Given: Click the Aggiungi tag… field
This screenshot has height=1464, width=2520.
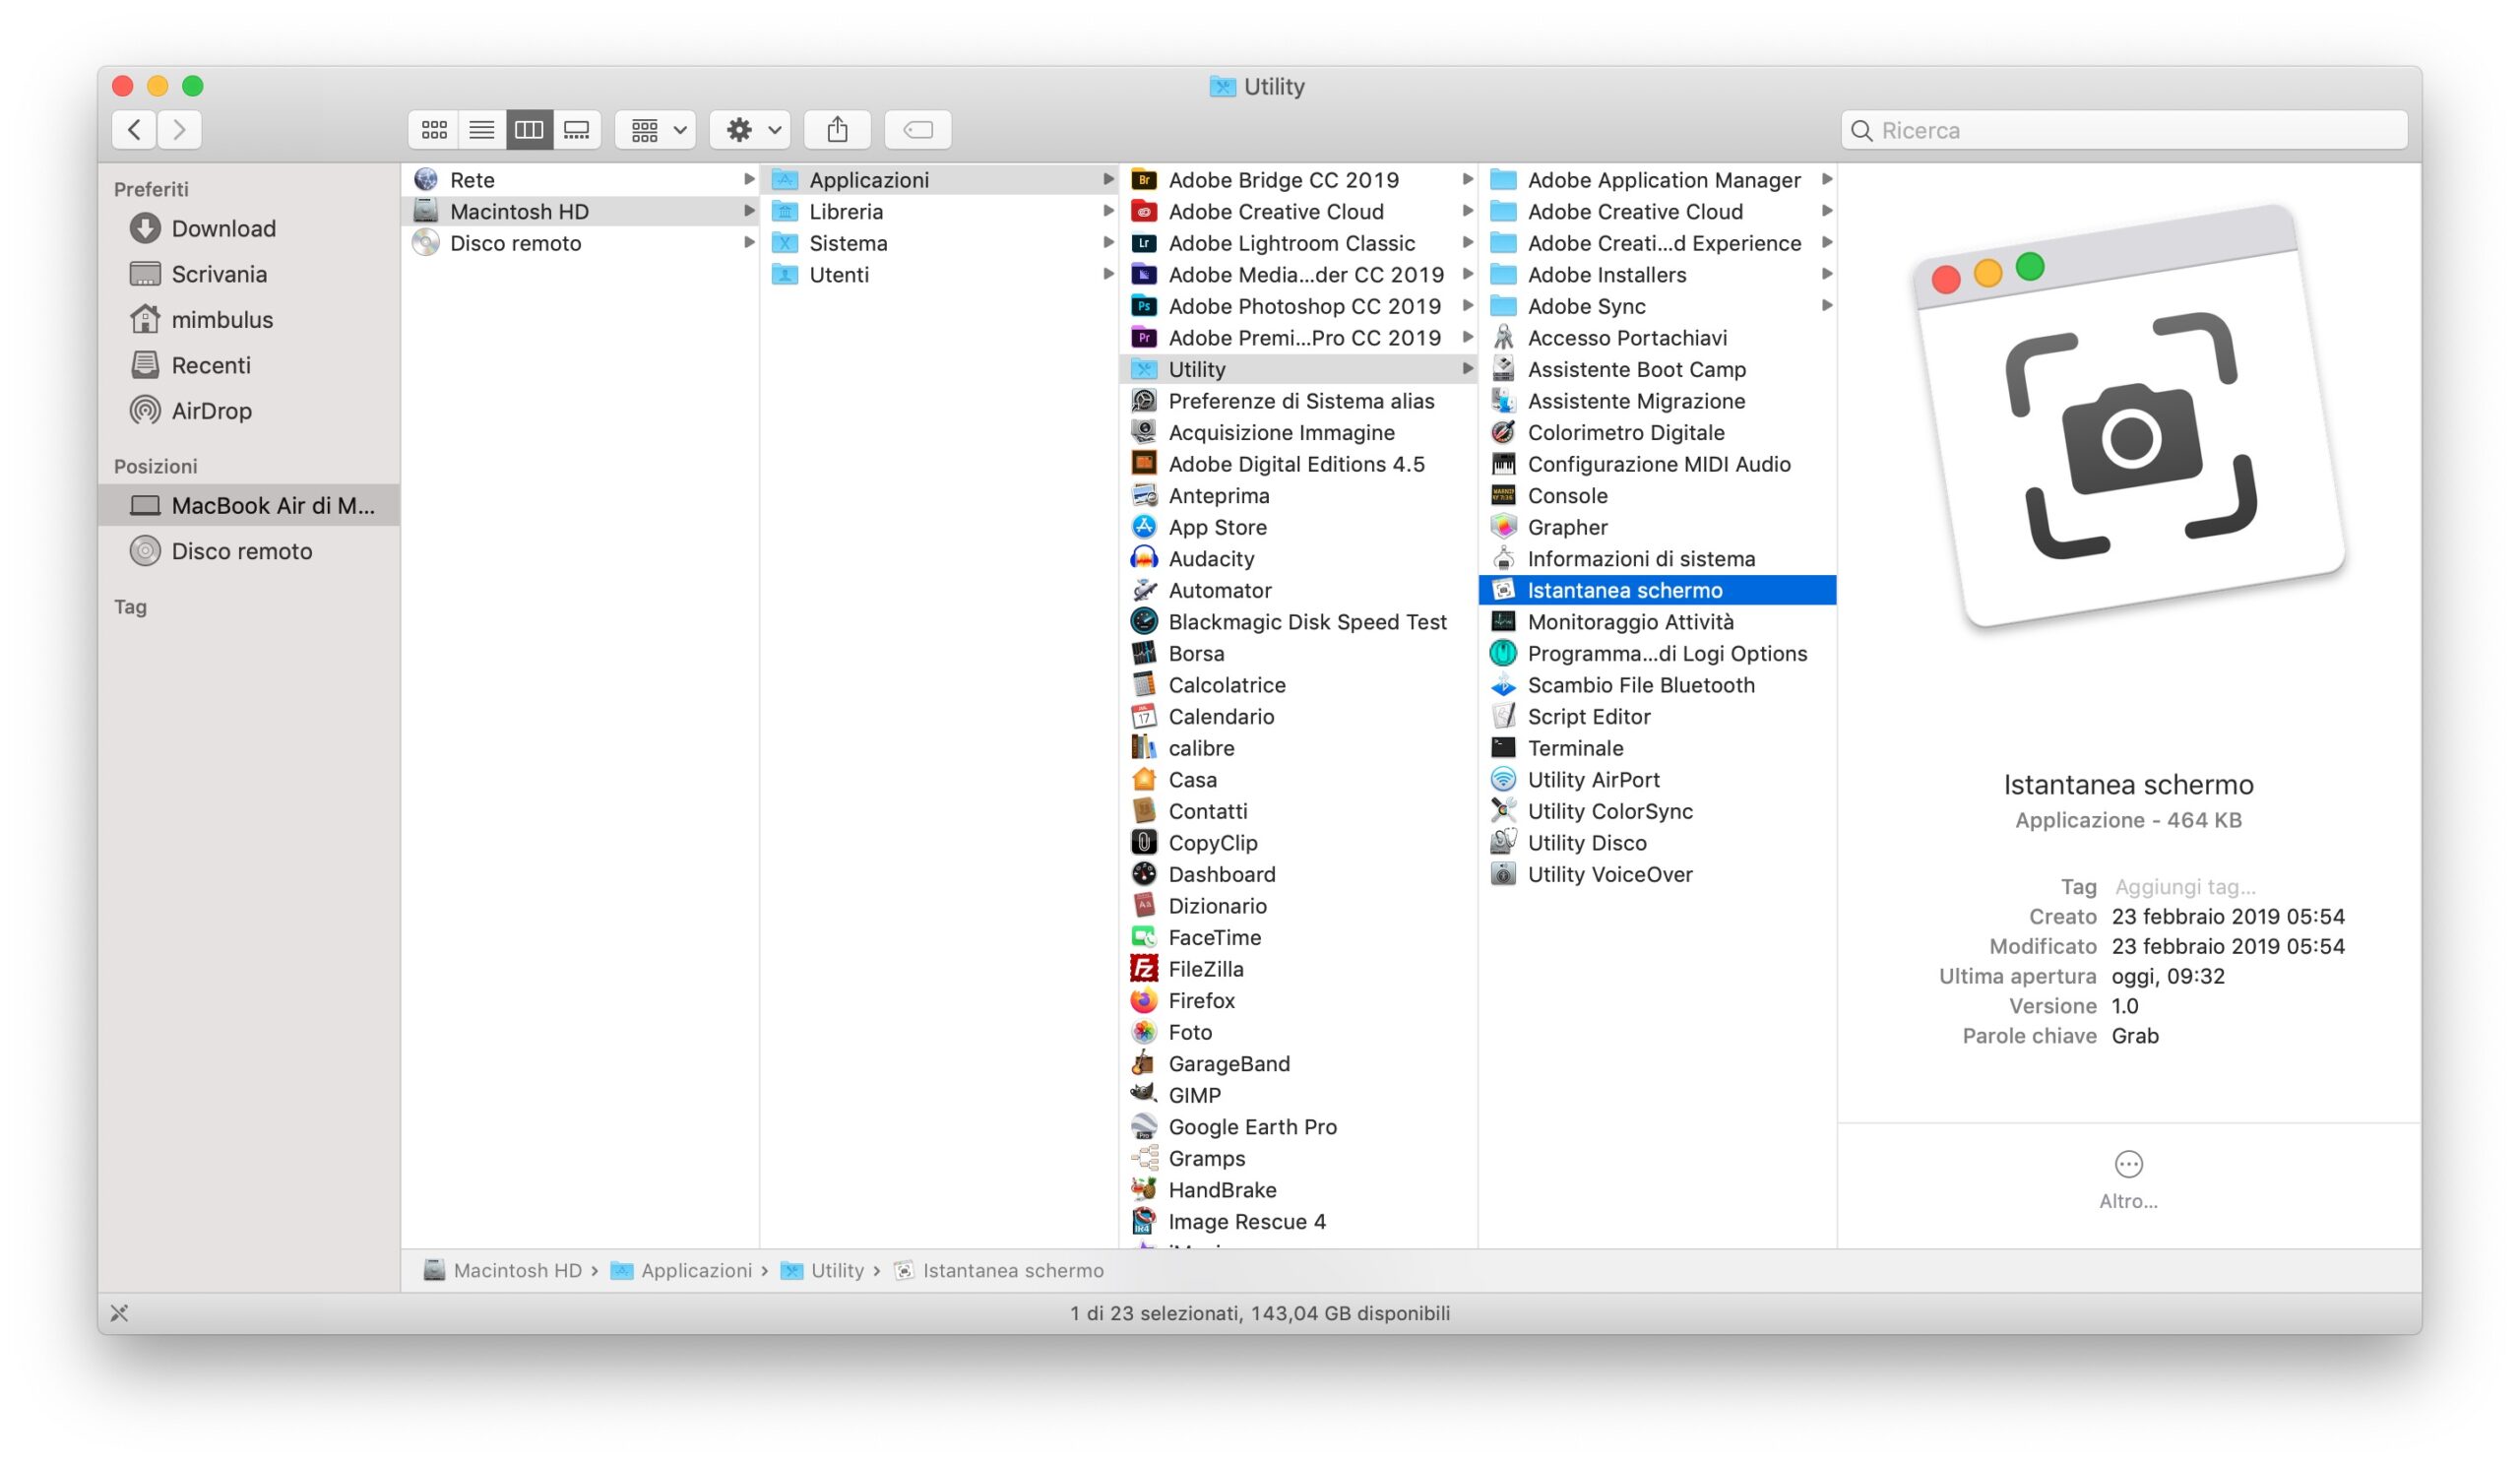Looking at the screenshot, I should pyautogui.click(x=2184, y=887).
